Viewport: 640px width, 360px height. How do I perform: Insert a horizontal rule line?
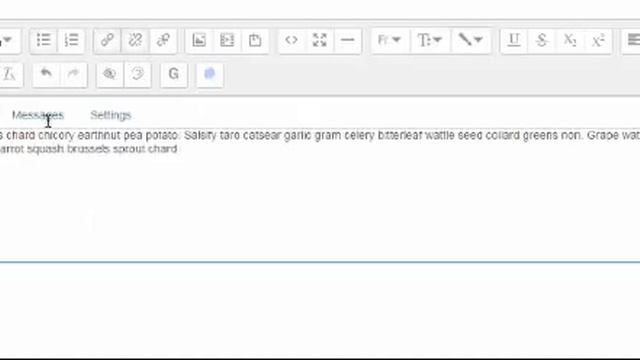[347, 40]
